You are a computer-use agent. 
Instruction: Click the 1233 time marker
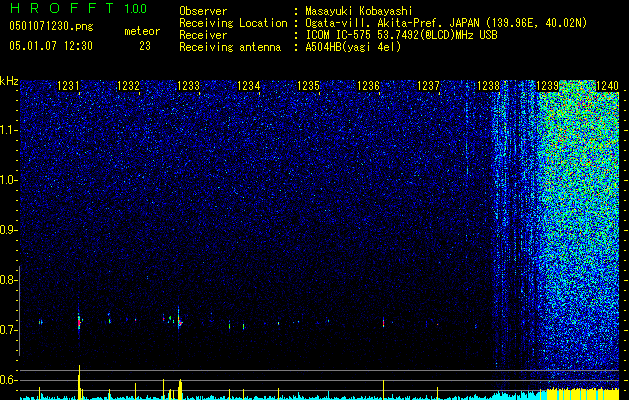(189, 86)
